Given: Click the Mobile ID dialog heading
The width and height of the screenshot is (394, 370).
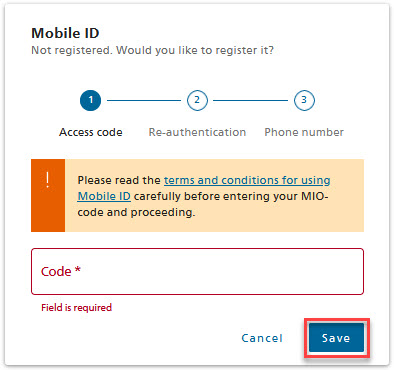Looking at the screenshot, I should point(65,33).
